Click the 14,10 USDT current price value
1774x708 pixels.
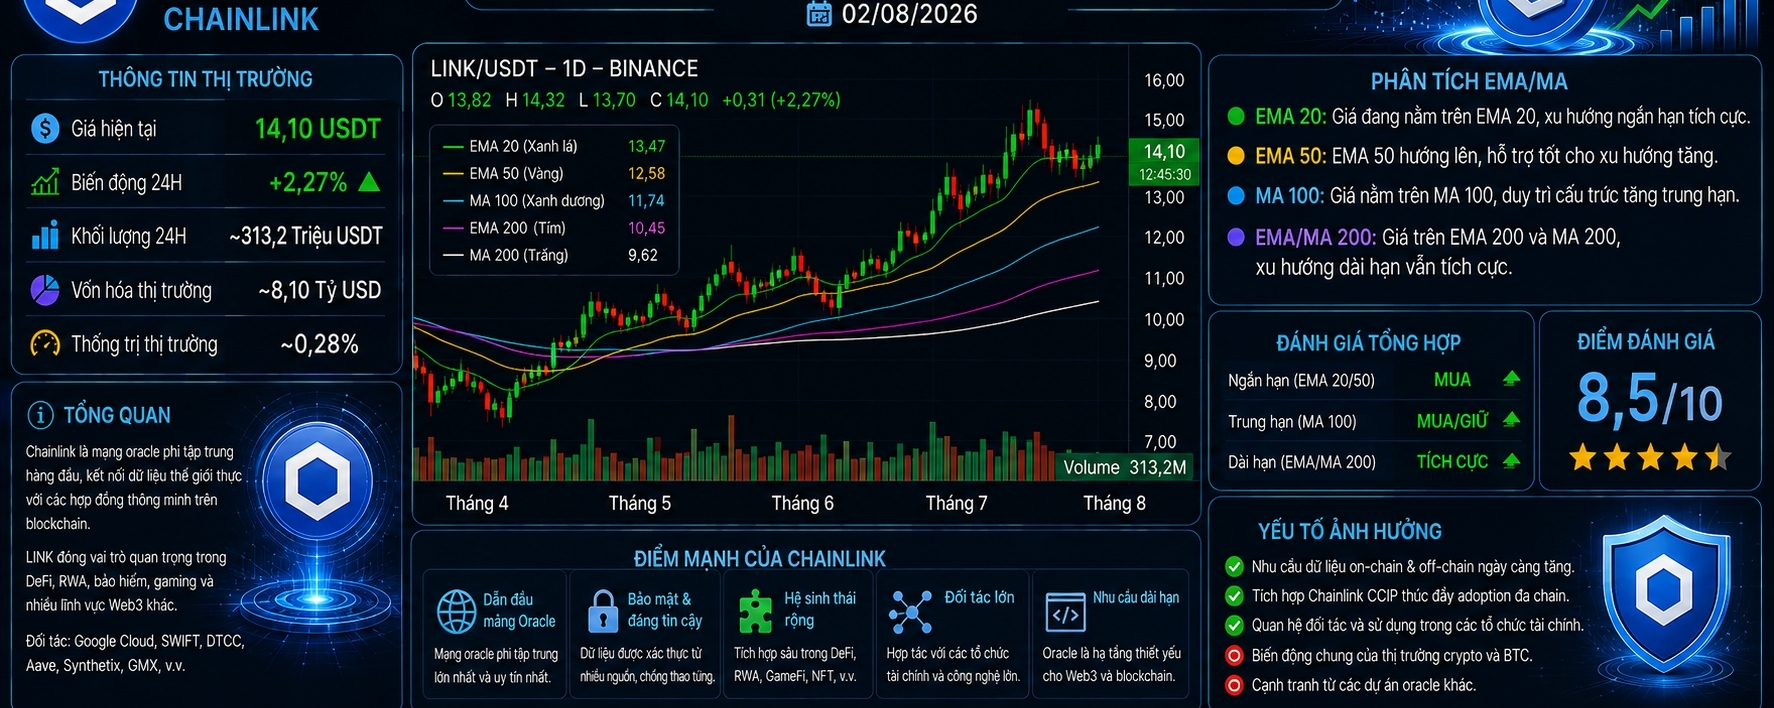pyautogui.click(x=318, y=128)
